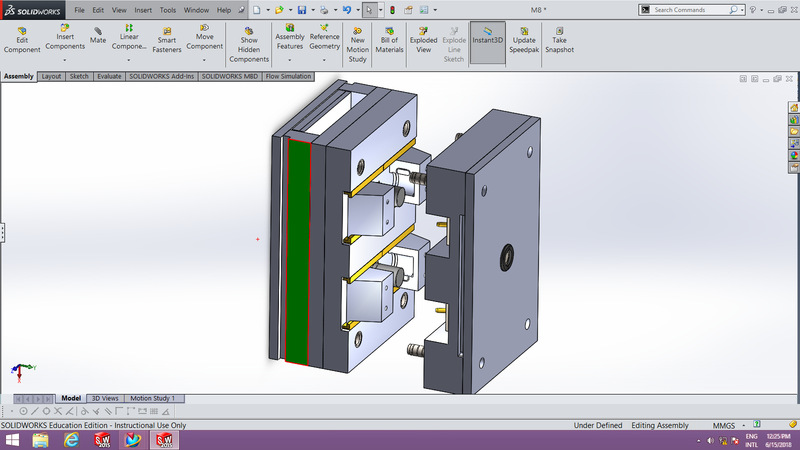The height and width of the screenshot is (450, 800).
Task: Expand Reference Geometry dropdown arrow
Action: [324, 60]
